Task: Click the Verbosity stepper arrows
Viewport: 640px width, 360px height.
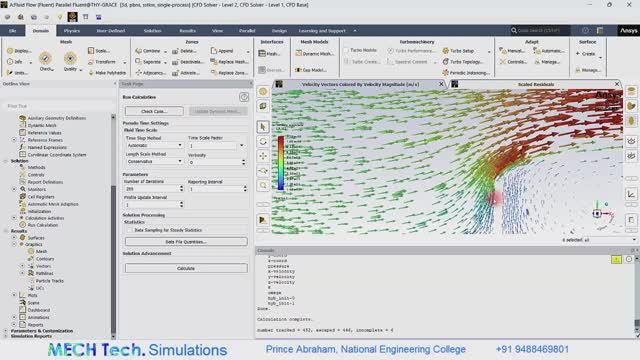Action: tap(243, 162)
